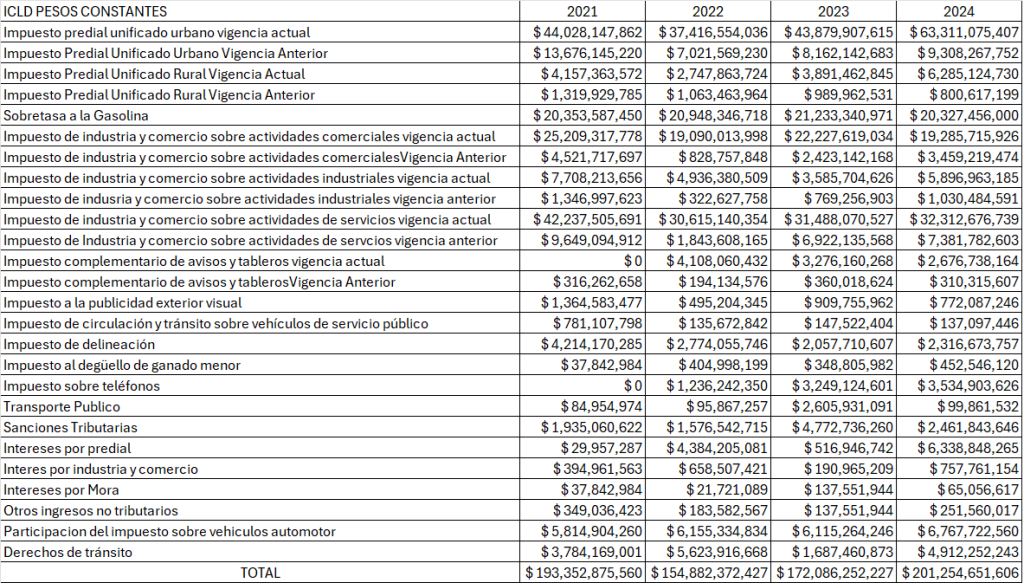Click cell value $32,312,676,739
The image size is (1024, 583).
[x=964, y=219]
